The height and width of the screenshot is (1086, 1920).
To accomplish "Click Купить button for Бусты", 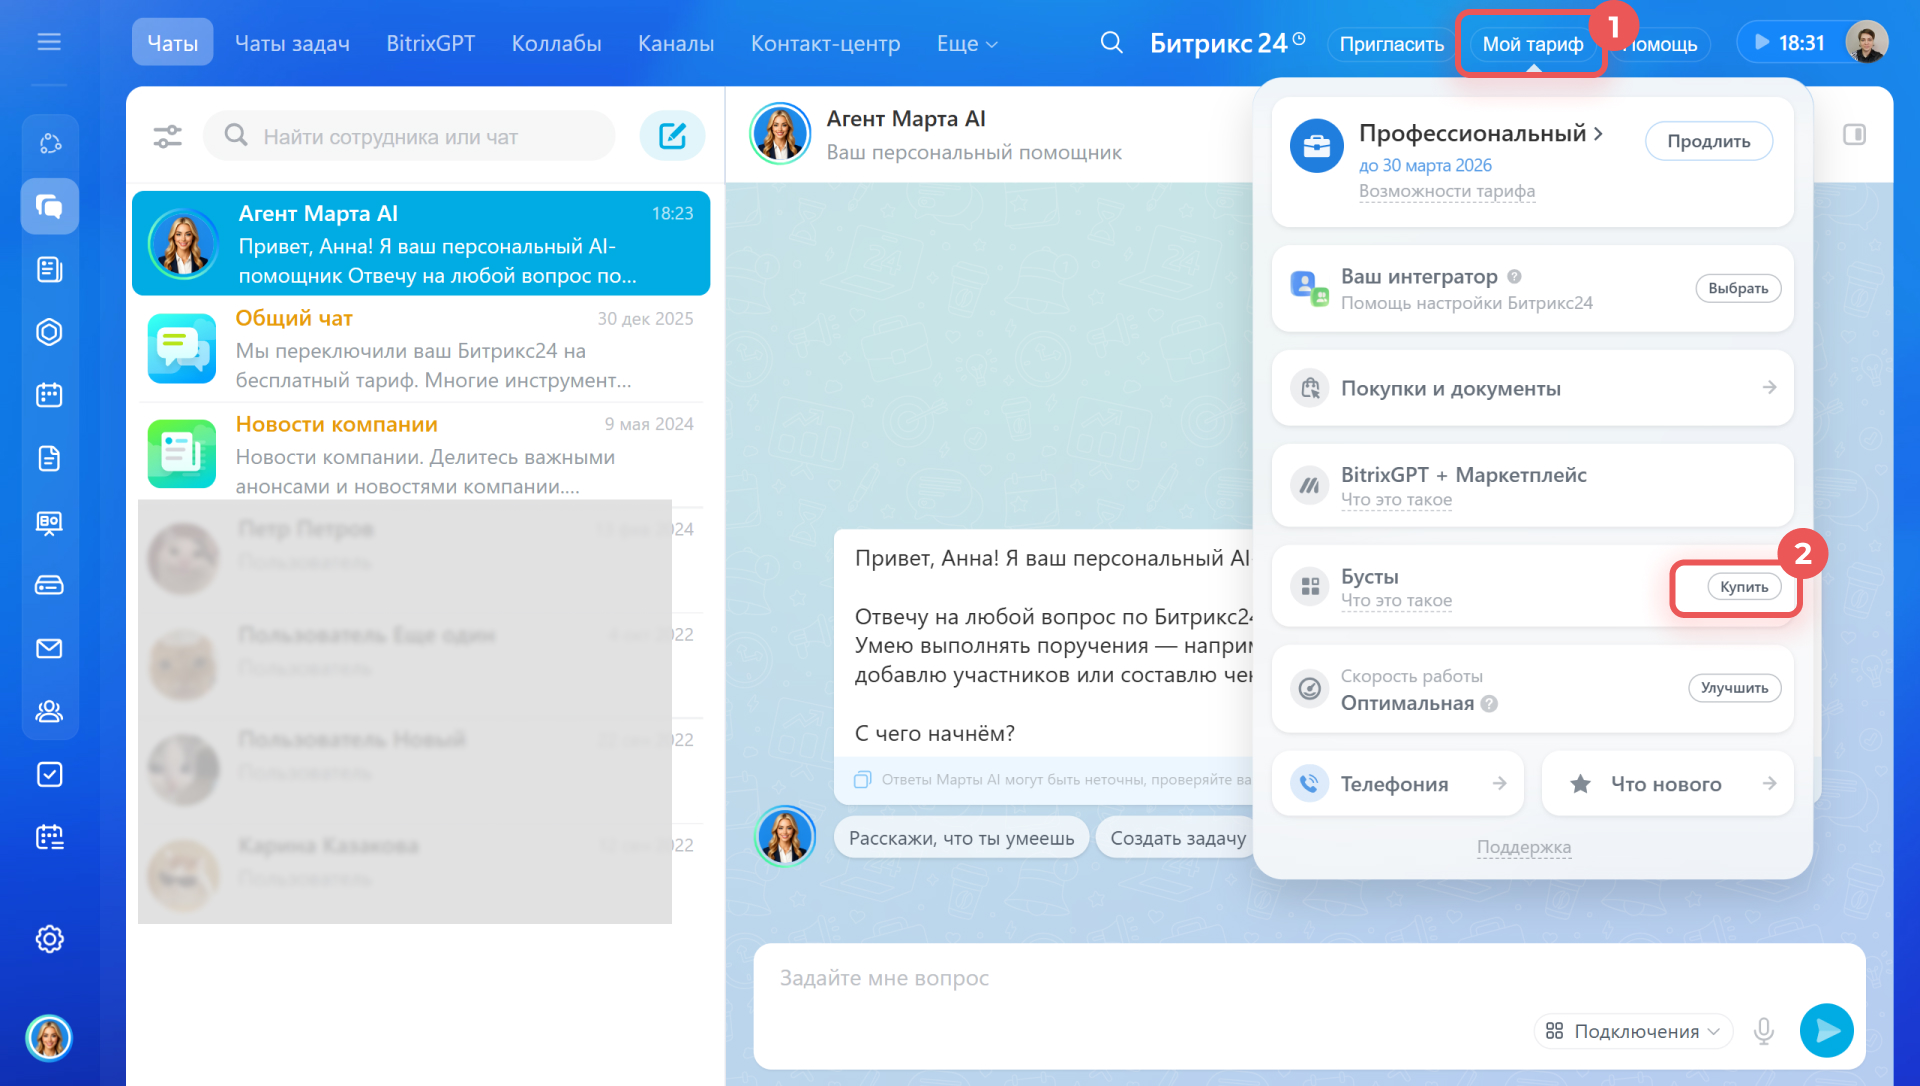I will point(1743,587).
